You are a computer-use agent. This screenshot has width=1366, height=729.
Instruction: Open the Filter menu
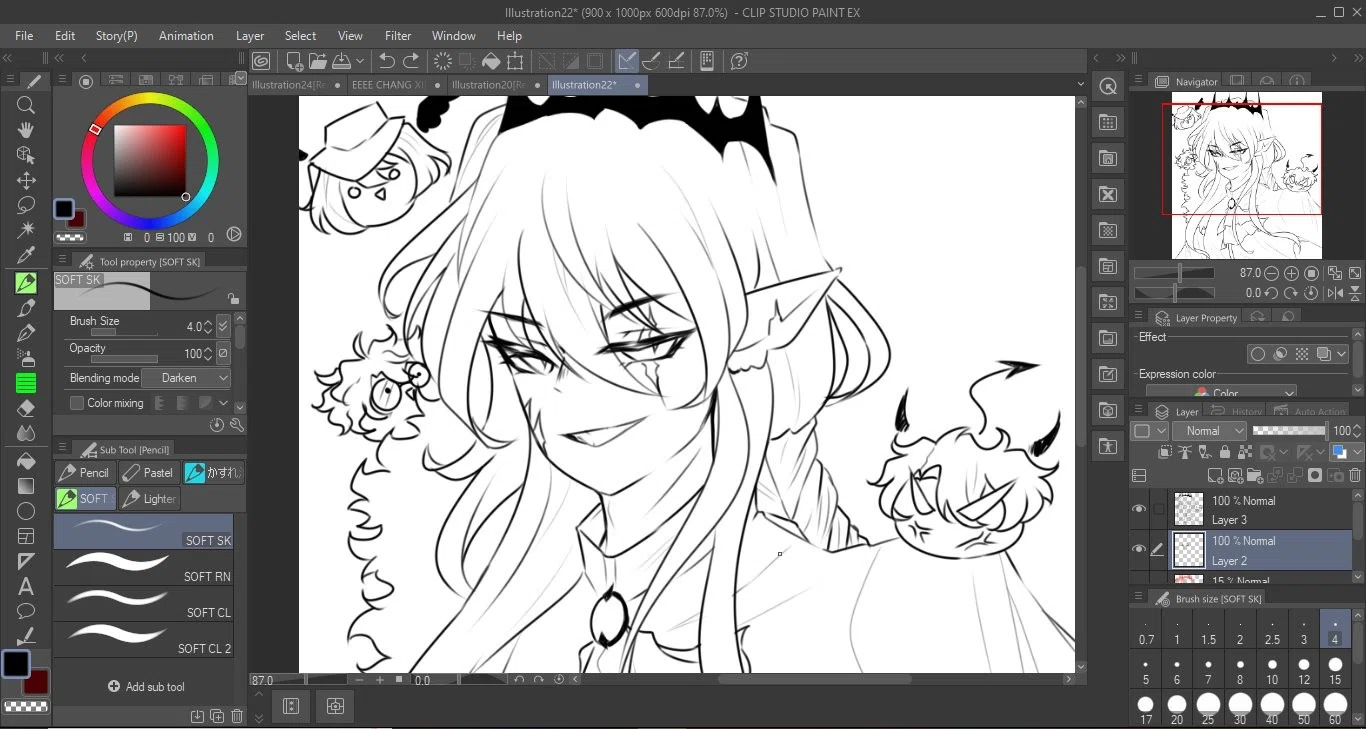[x=398, y=36]
